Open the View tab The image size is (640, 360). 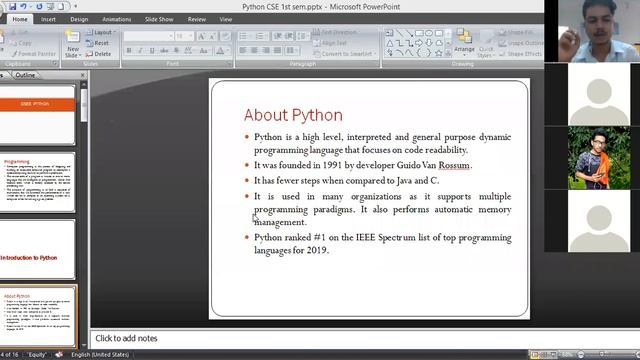point(225,19)
